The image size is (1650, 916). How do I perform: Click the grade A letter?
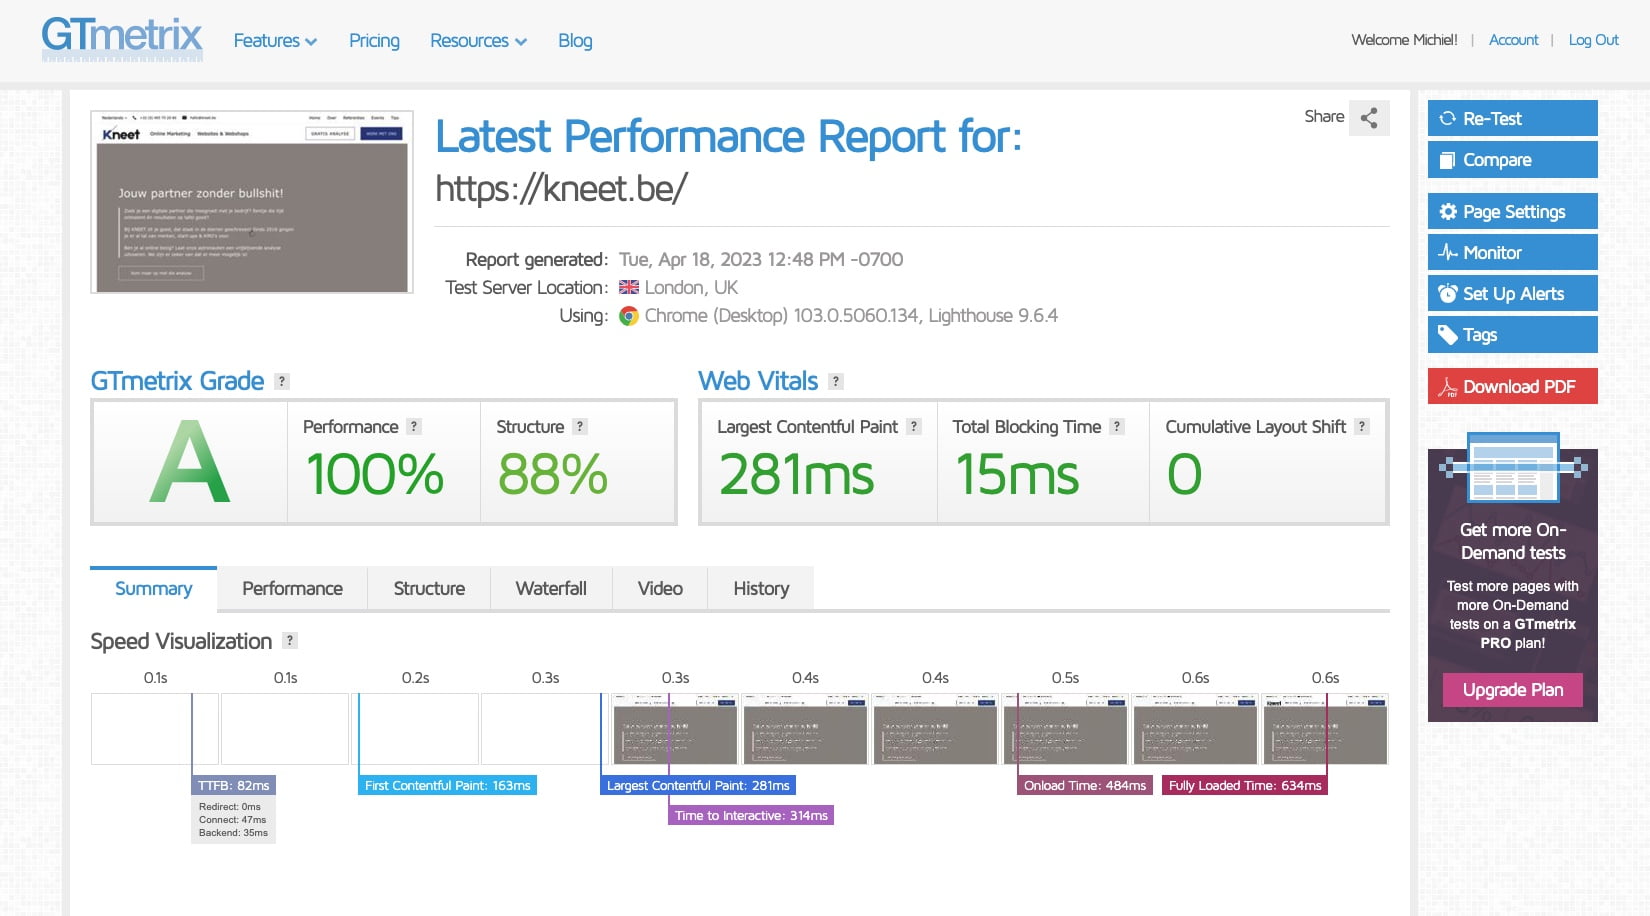(x=190, y=462)
